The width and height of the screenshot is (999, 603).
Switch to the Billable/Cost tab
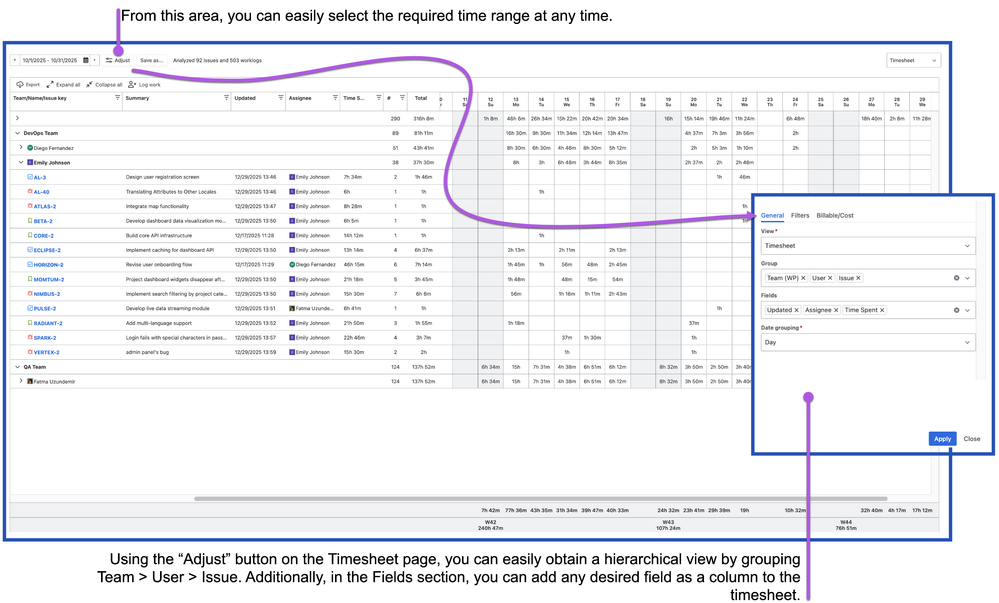click(835, 215)
